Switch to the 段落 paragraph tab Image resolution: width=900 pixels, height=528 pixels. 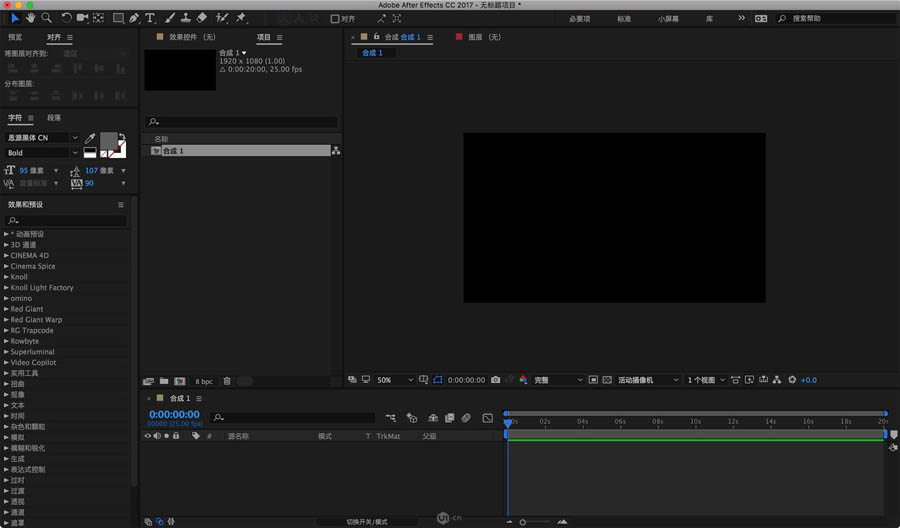coord(54,118)
